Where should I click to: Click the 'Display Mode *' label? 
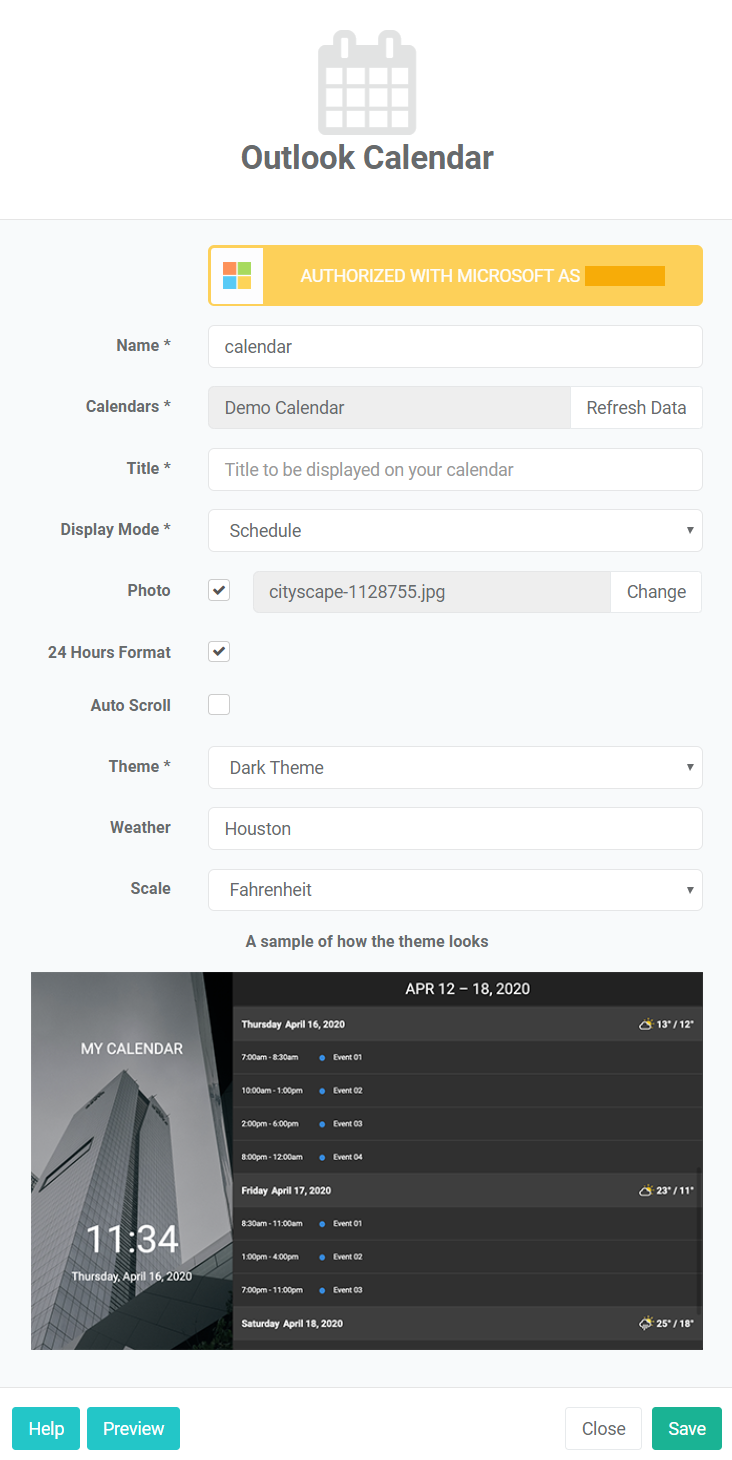pyautogui.click(x=115, y=529)
